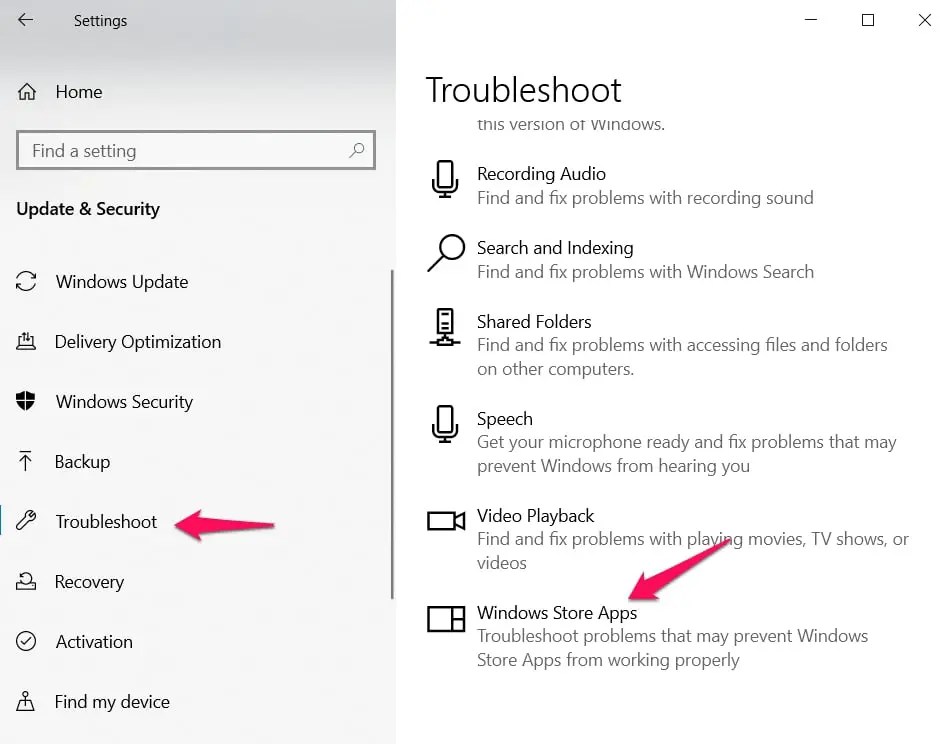
Task: Click the Recovery icon
Action: 25,581
